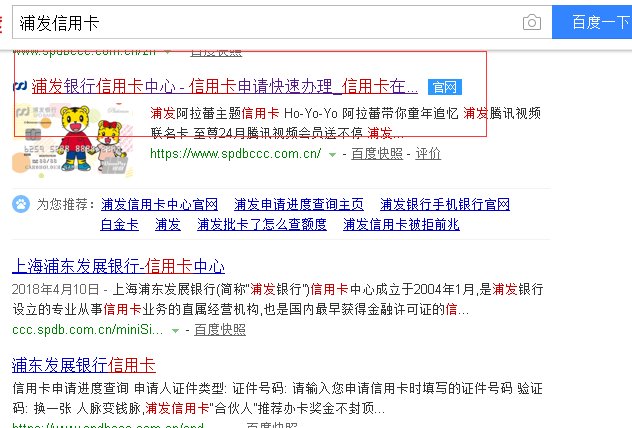Click the 评价 link
632x428 pixels.
pyautogui.click(x=428, y=154)
